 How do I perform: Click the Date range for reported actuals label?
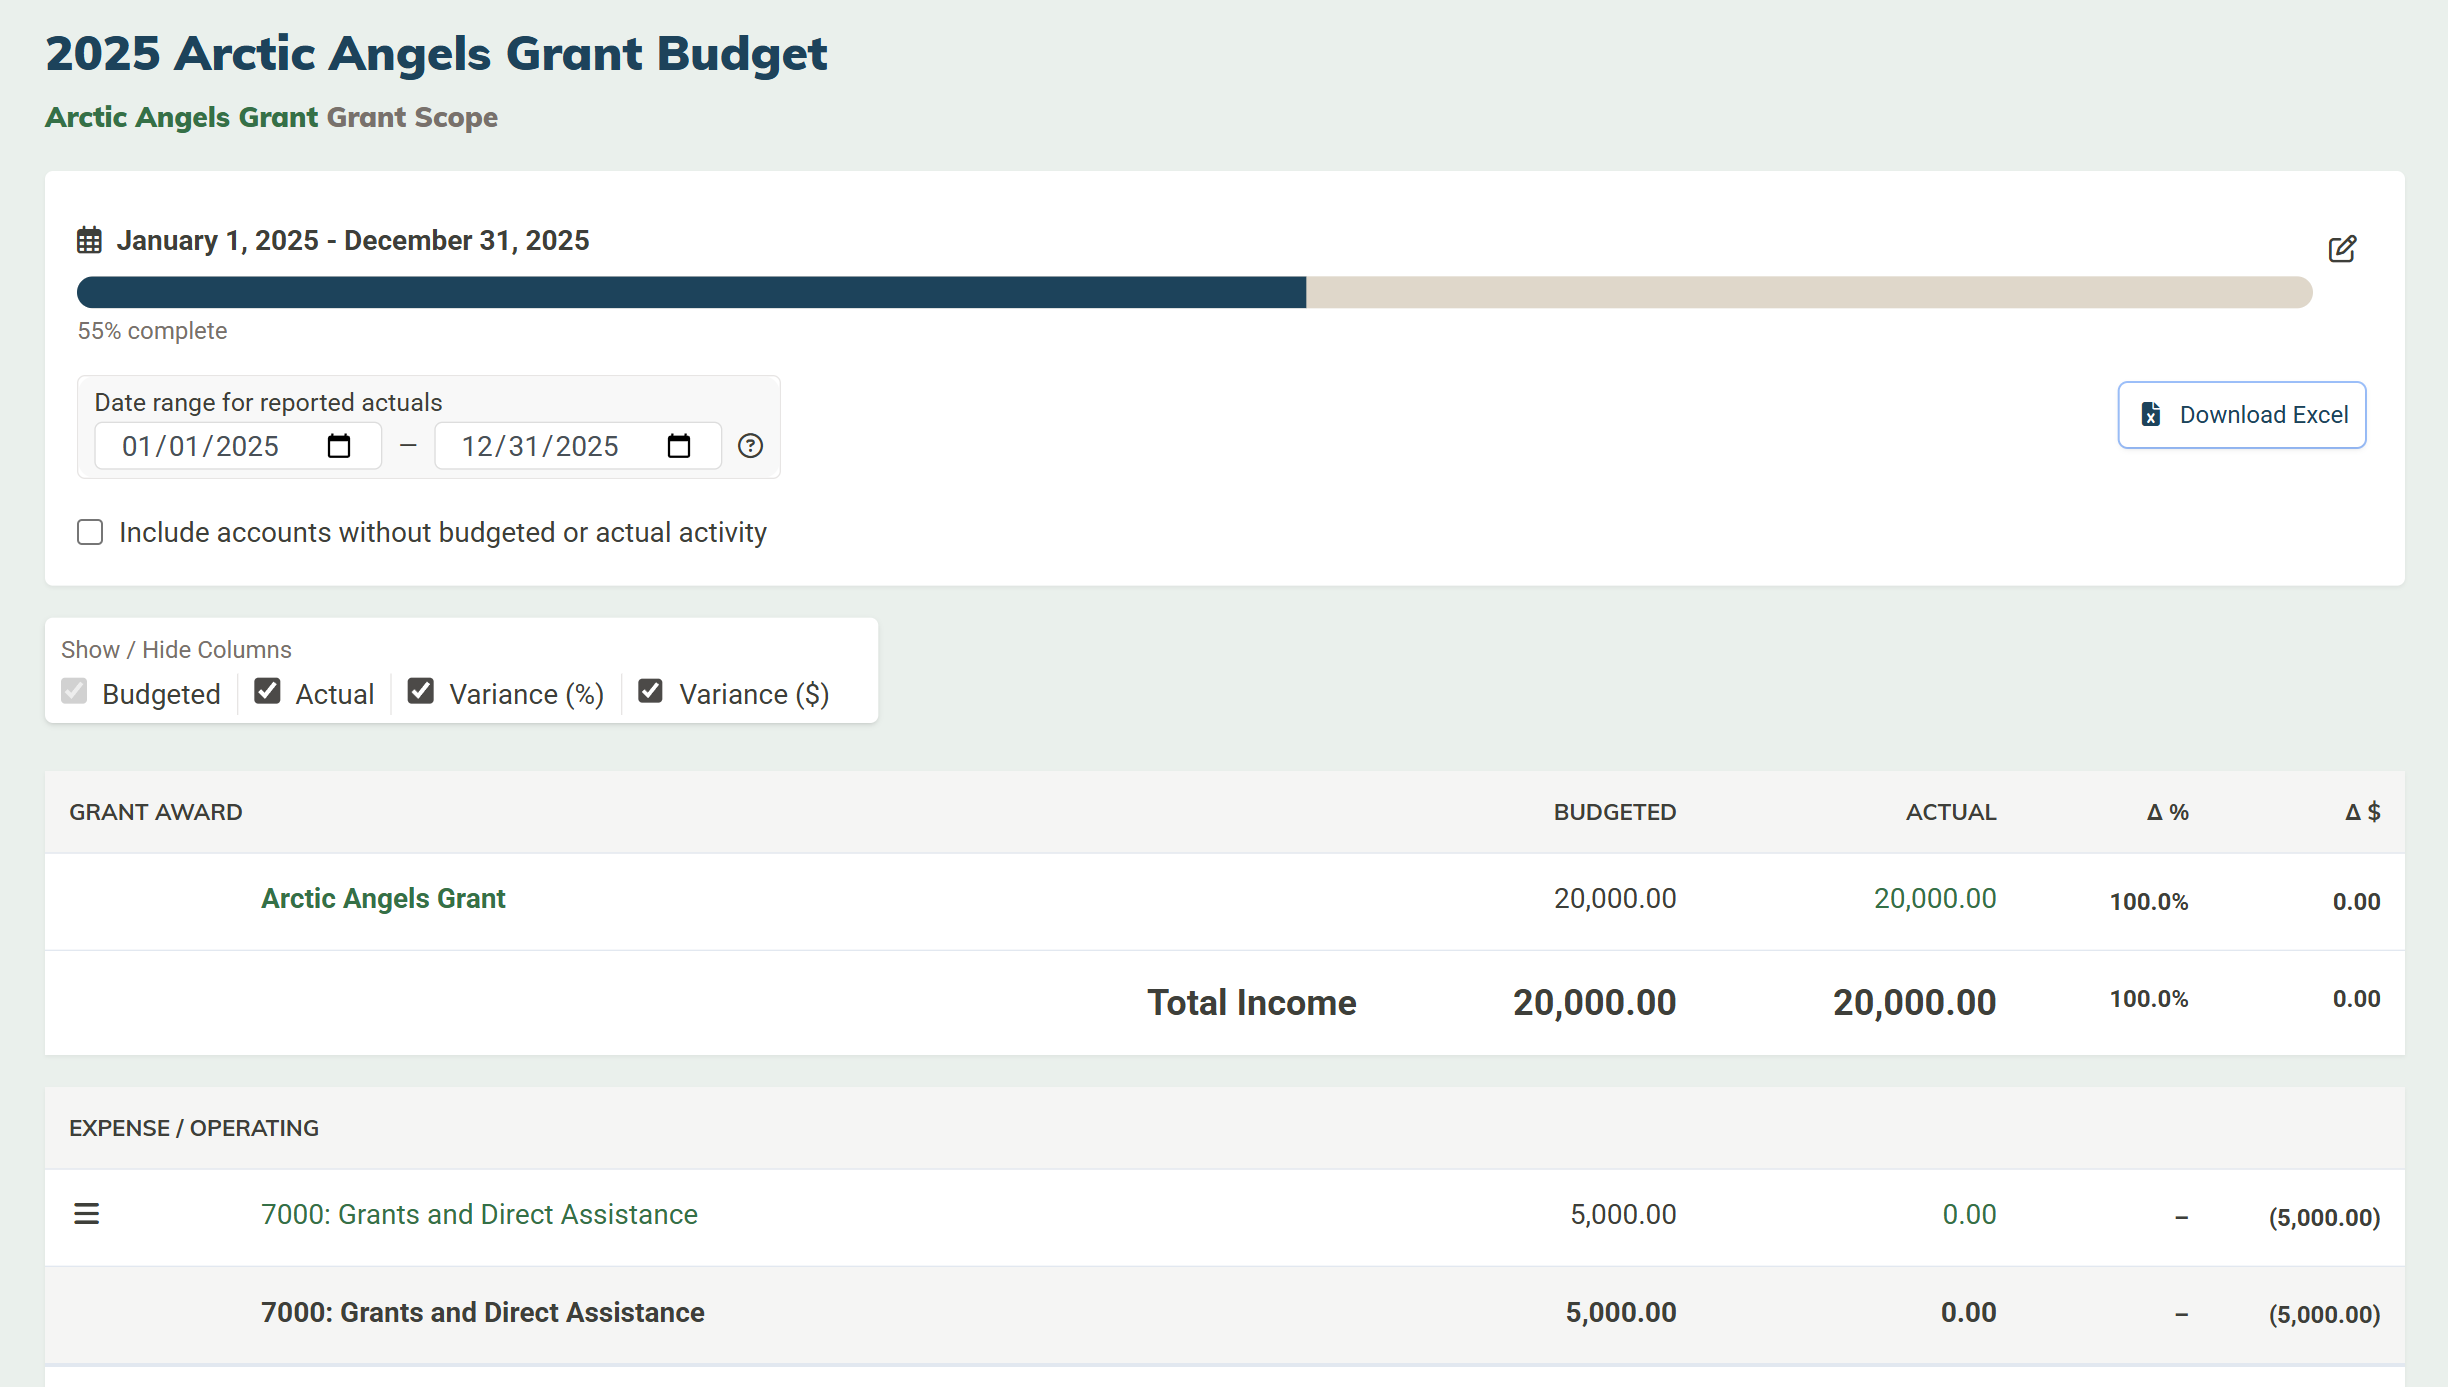[x=268, y=402]
